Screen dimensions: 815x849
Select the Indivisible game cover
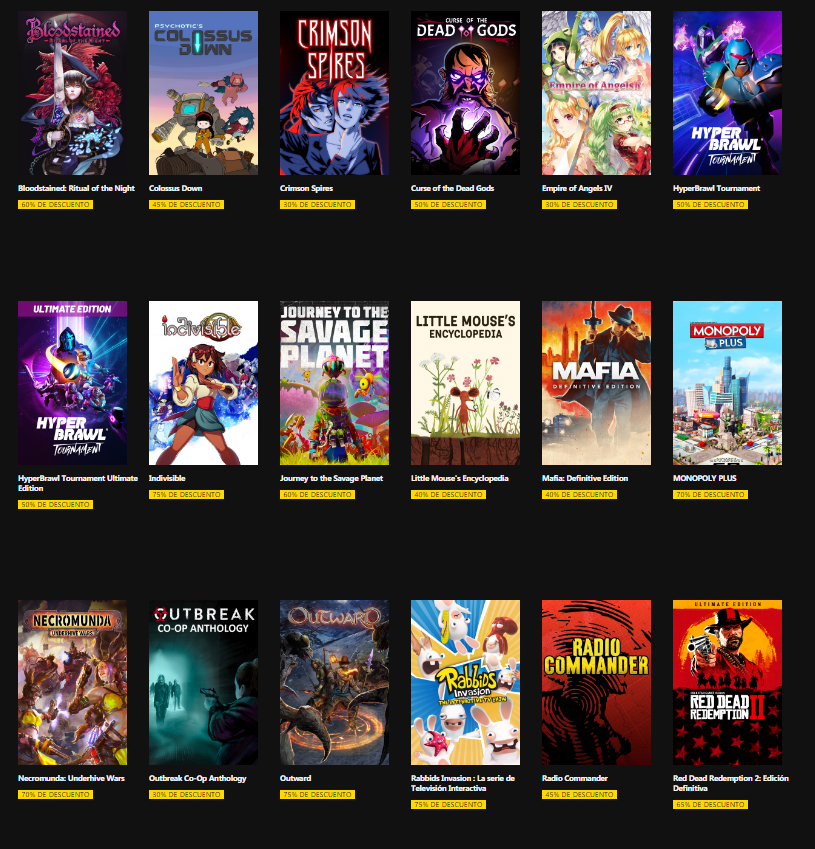204,383
